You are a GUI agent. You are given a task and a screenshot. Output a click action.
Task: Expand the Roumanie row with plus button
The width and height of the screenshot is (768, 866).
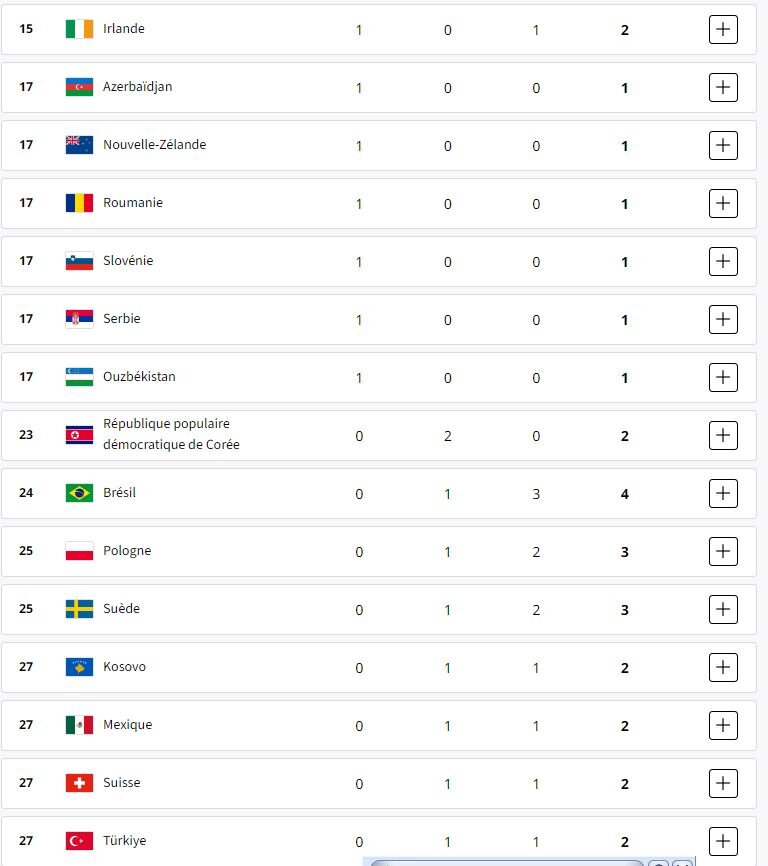723,204
